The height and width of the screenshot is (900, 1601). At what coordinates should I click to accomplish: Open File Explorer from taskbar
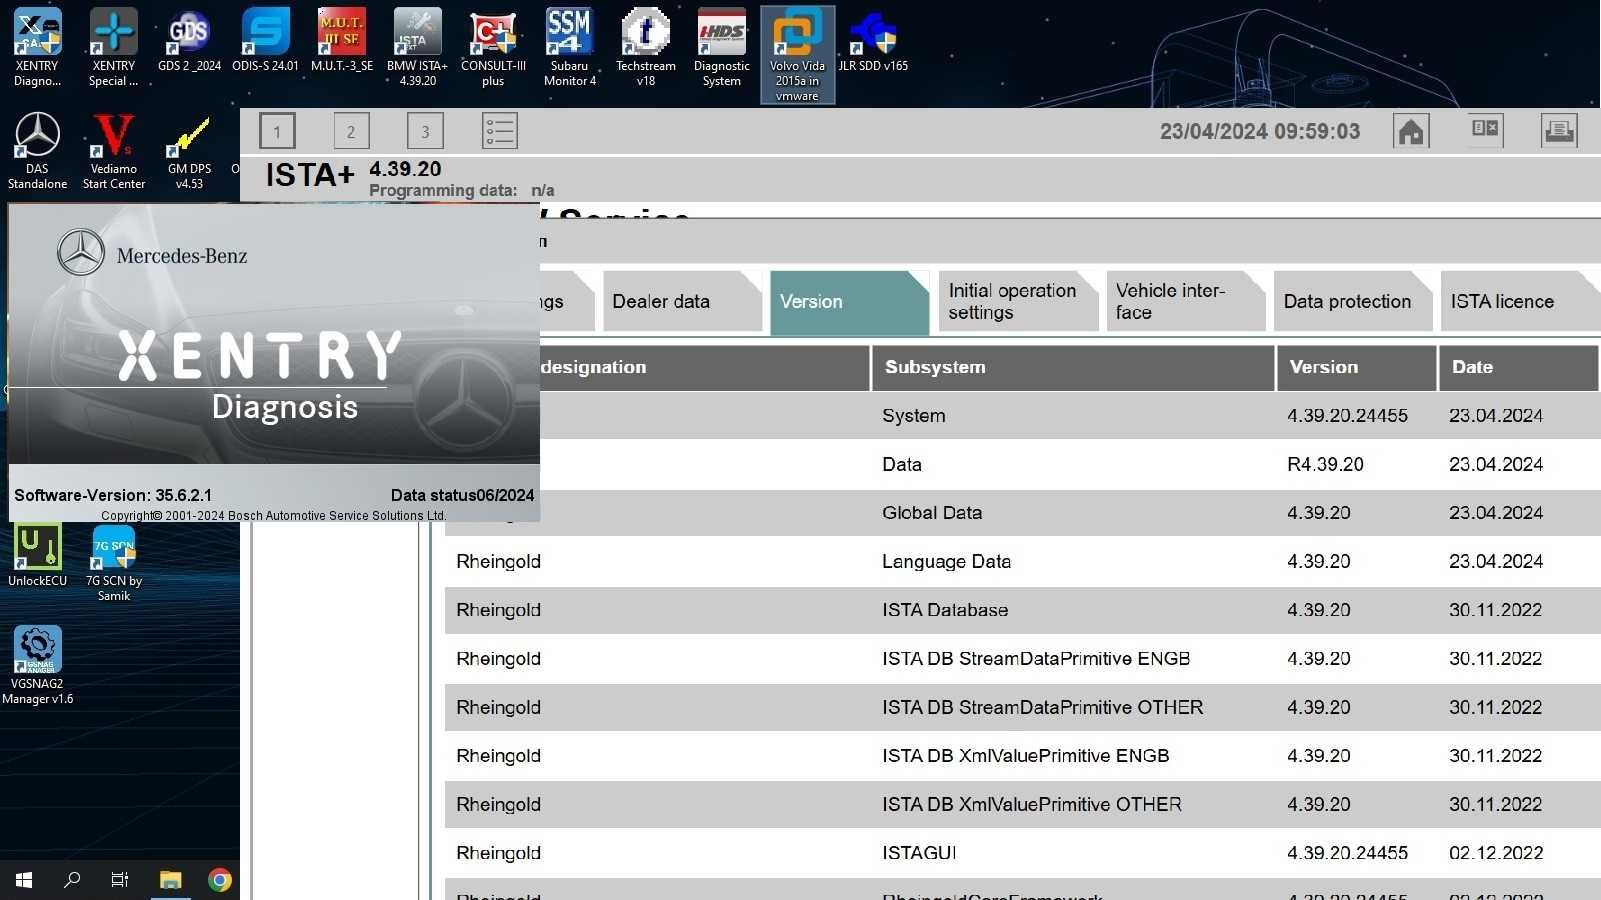click(x=170, y=880)
